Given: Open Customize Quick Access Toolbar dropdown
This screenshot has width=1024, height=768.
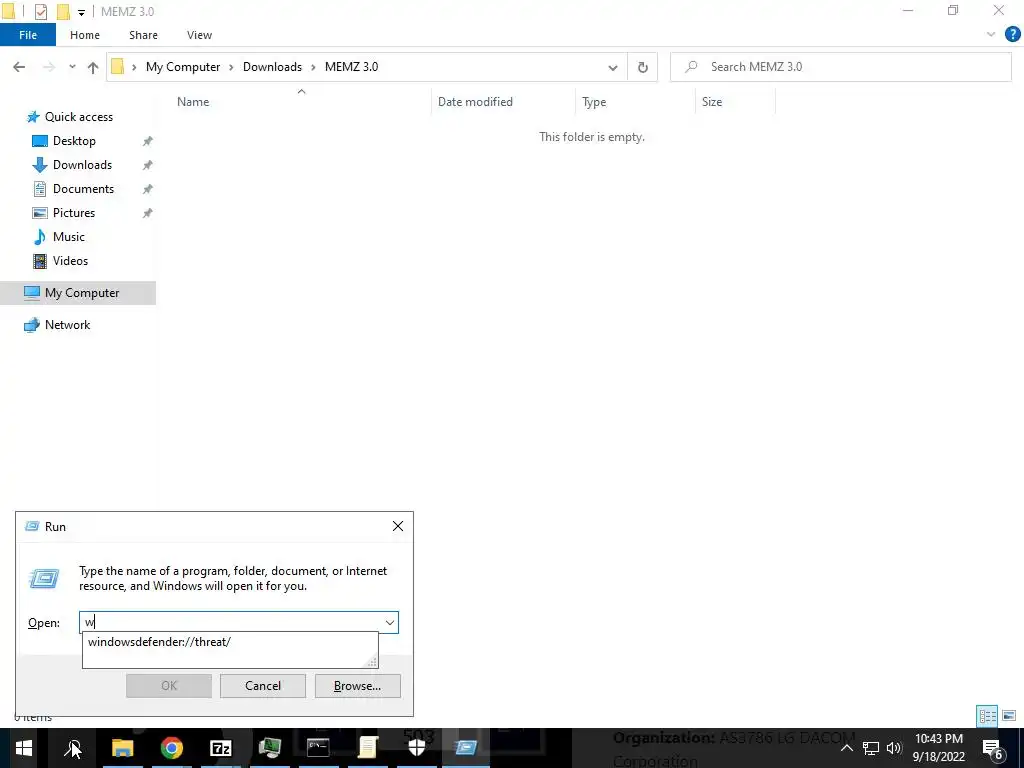Looking at the screenshot, I should [81, 12].
